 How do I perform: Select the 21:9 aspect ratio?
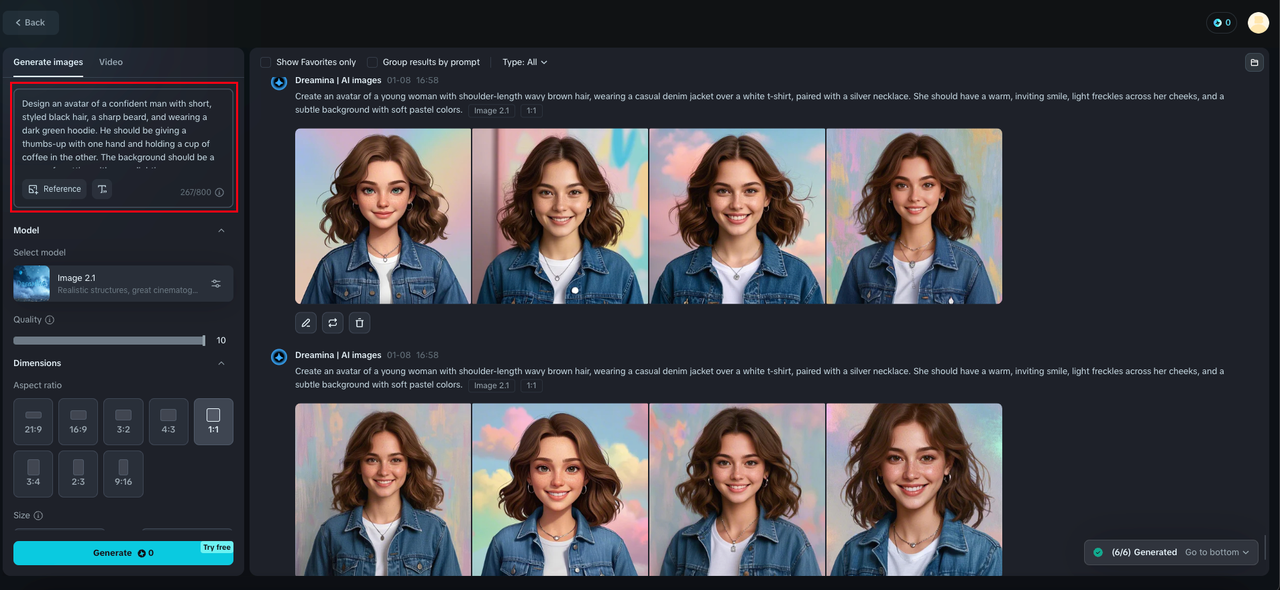[x=33, y=421]
